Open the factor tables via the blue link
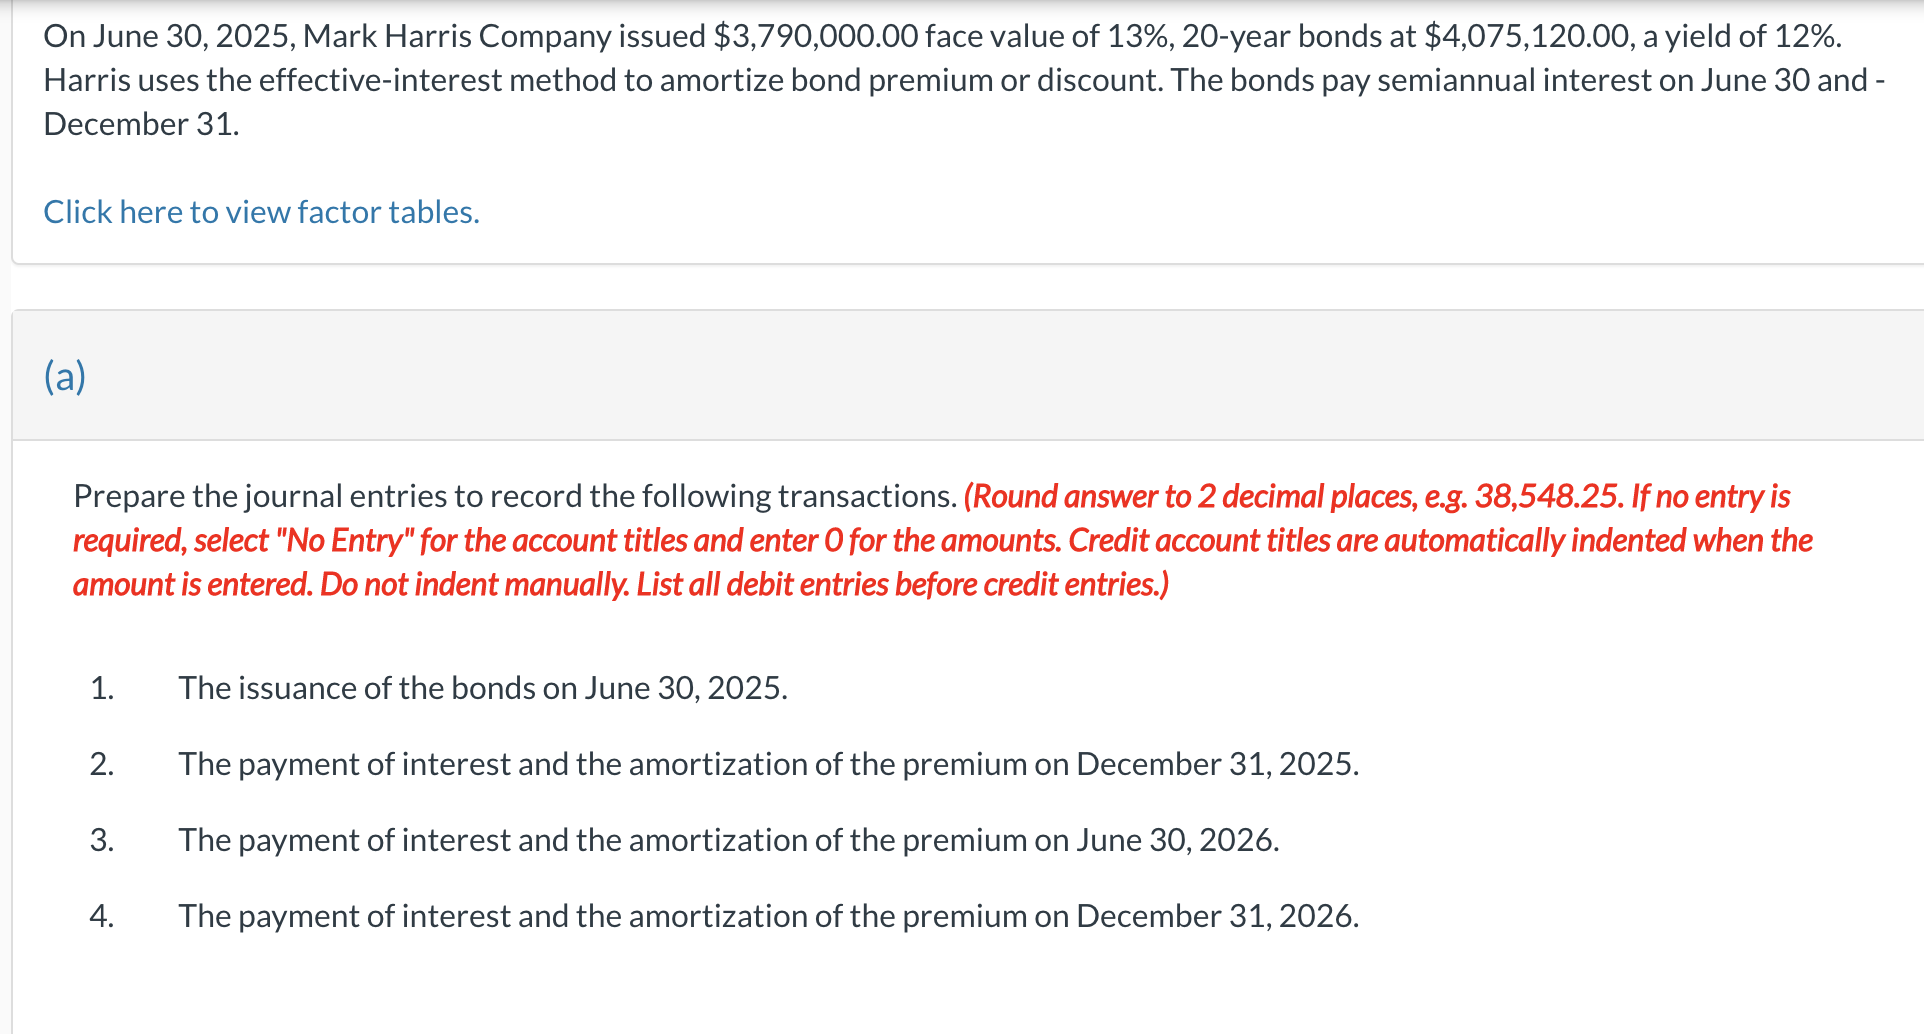This screenshot has width=1924, height=1034. pyautogui.click(x=261, y=211)
